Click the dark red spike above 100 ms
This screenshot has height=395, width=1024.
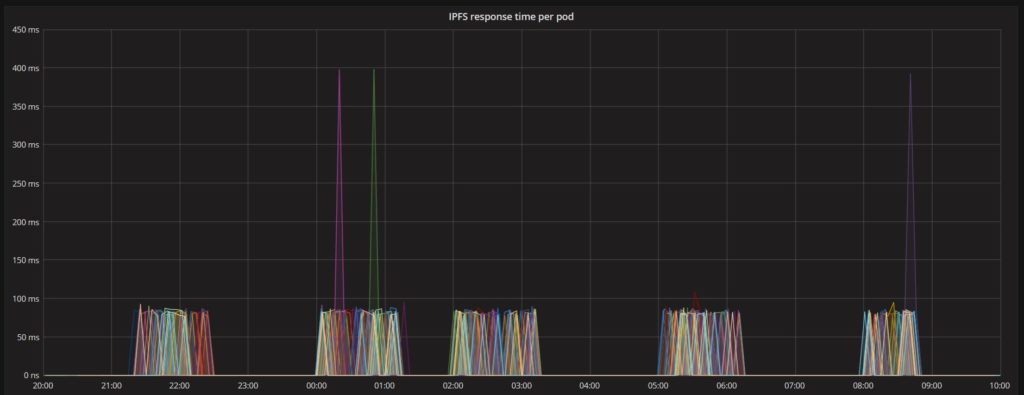point(694,293)
